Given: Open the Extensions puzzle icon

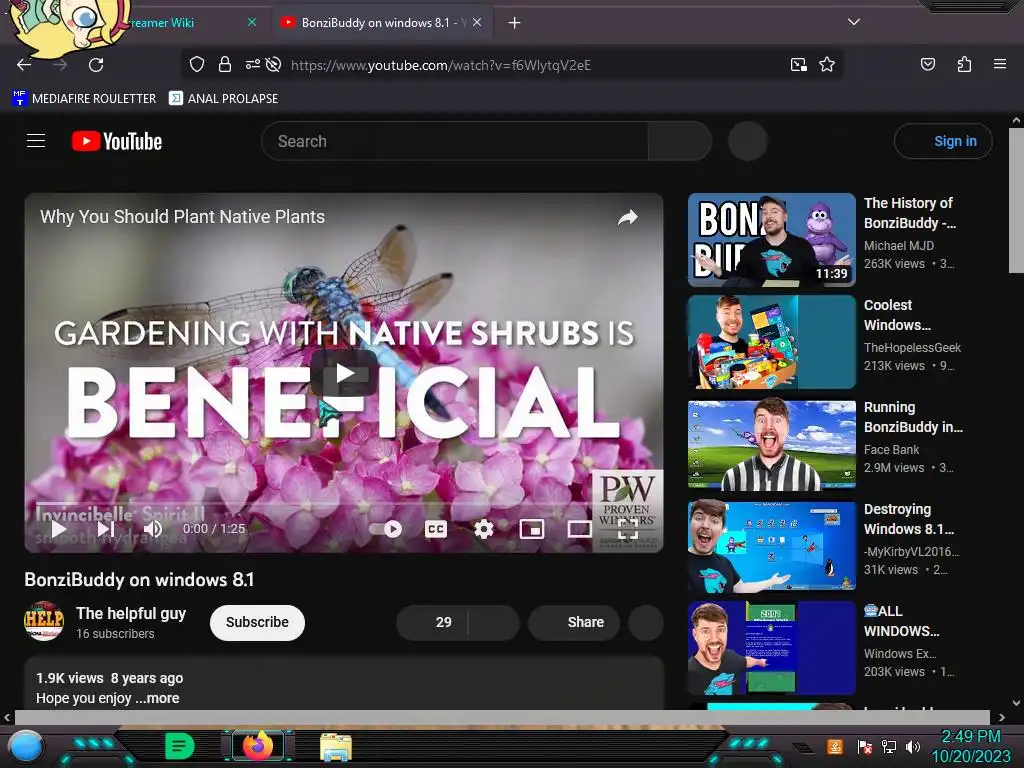Looking at the screenshot, I should click(x=964, y=64).
